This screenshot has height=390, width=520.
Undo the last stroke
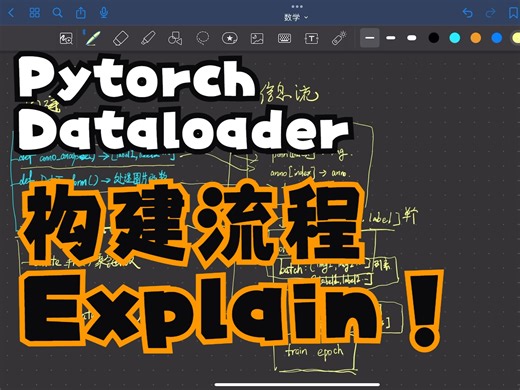point(468,13)
